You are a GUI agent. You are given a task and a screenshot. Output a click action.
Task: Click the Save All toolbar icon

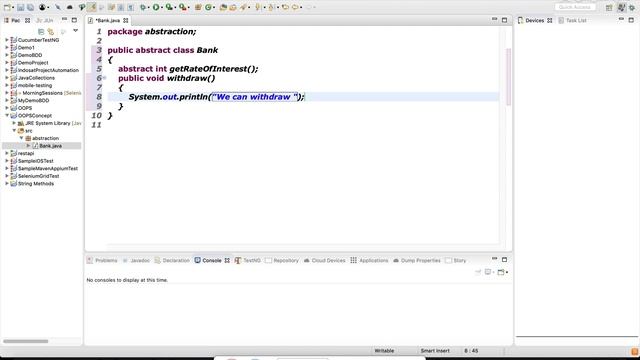pyautogui.click(x=30, y=7)
